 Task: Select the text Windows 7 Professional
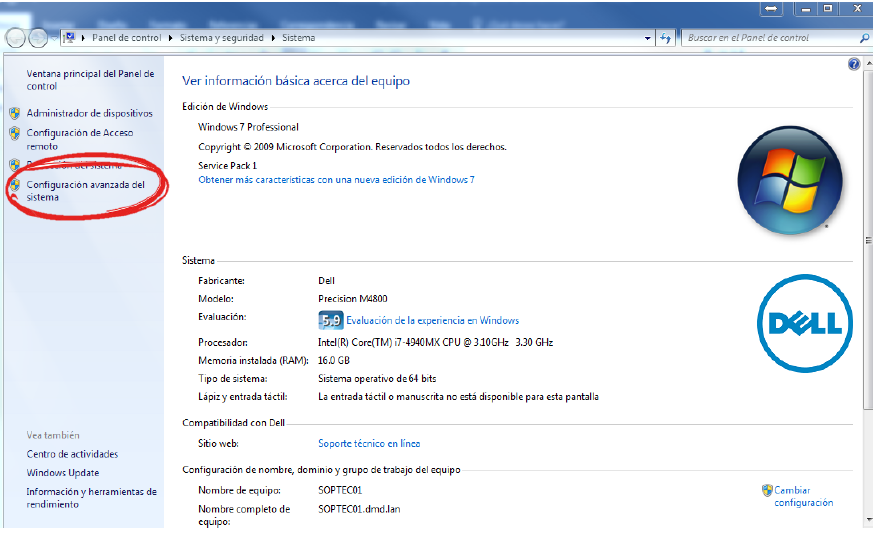click(x=248, y=127)
